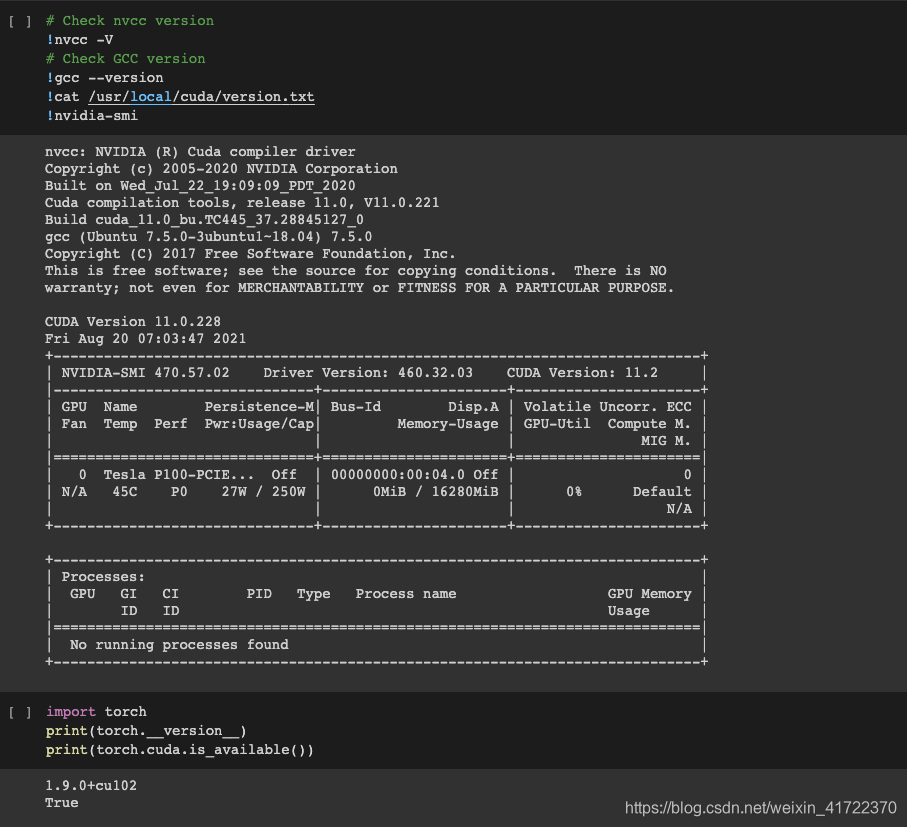Click the No running processes found line

[x=175, y=644]
